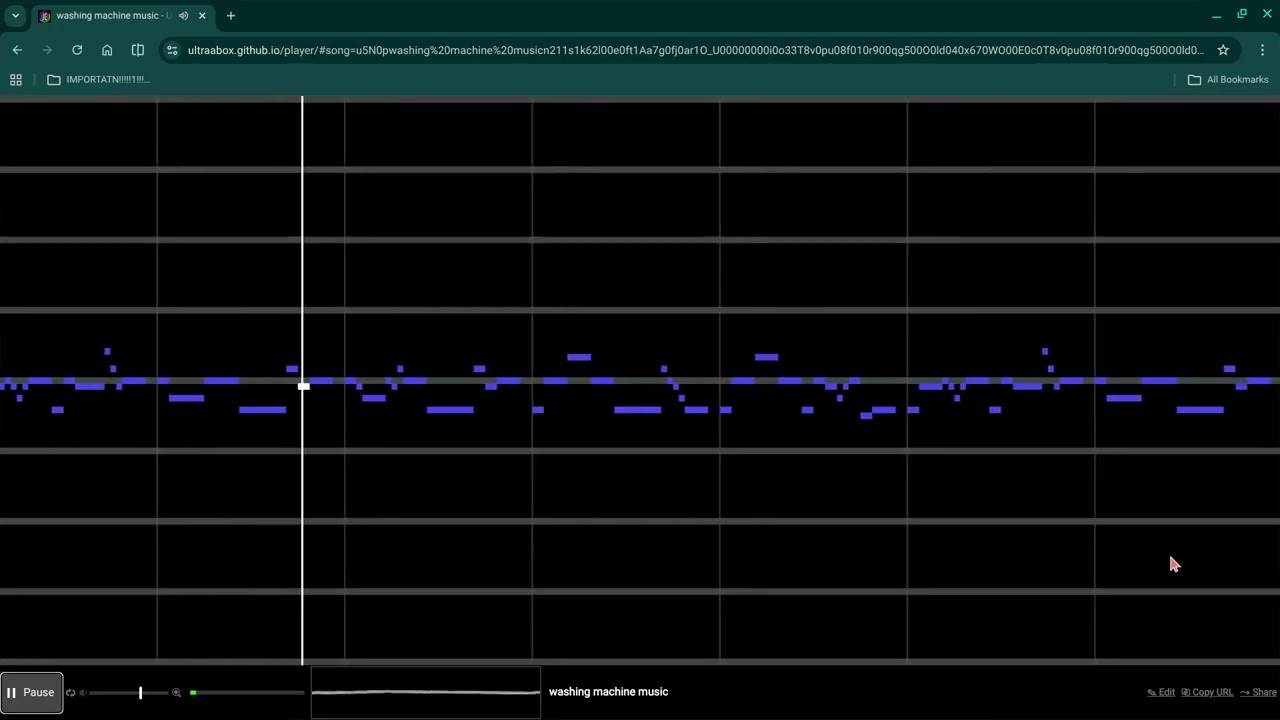Open the IMPORTATN bookmarks folder
This screenshot has height=720, width=1280.
tap(98, 80)
